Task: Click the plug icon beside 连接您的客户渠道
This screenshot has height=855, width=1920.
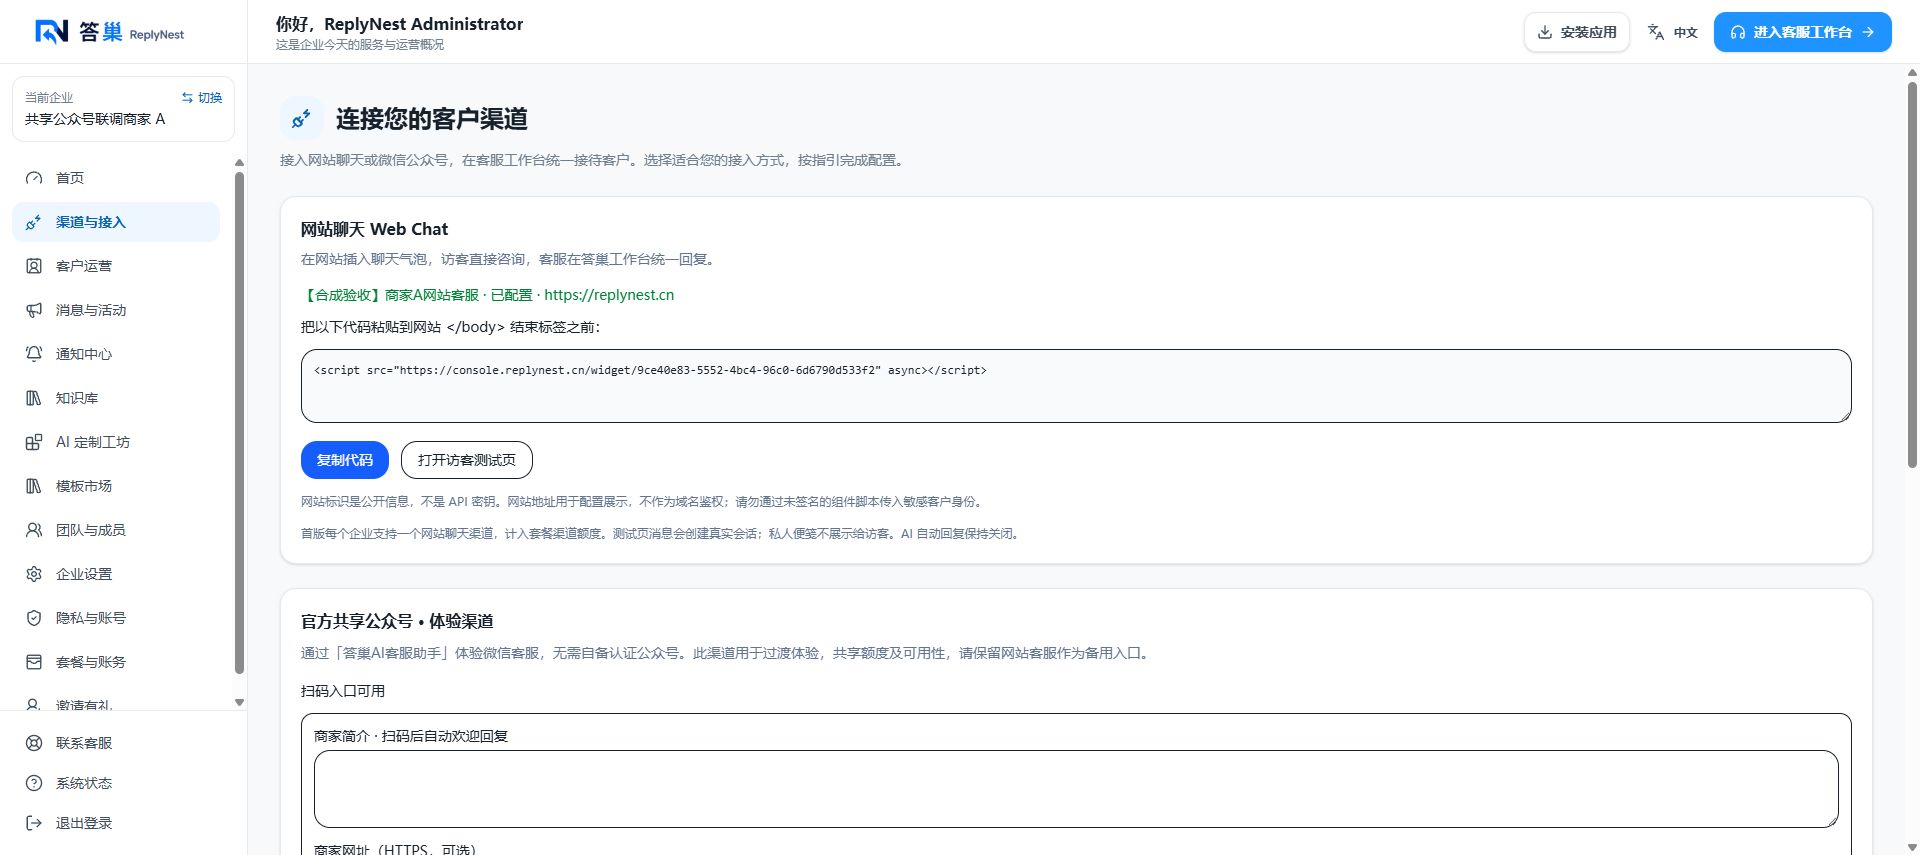Action: click(x=301, y=119)
